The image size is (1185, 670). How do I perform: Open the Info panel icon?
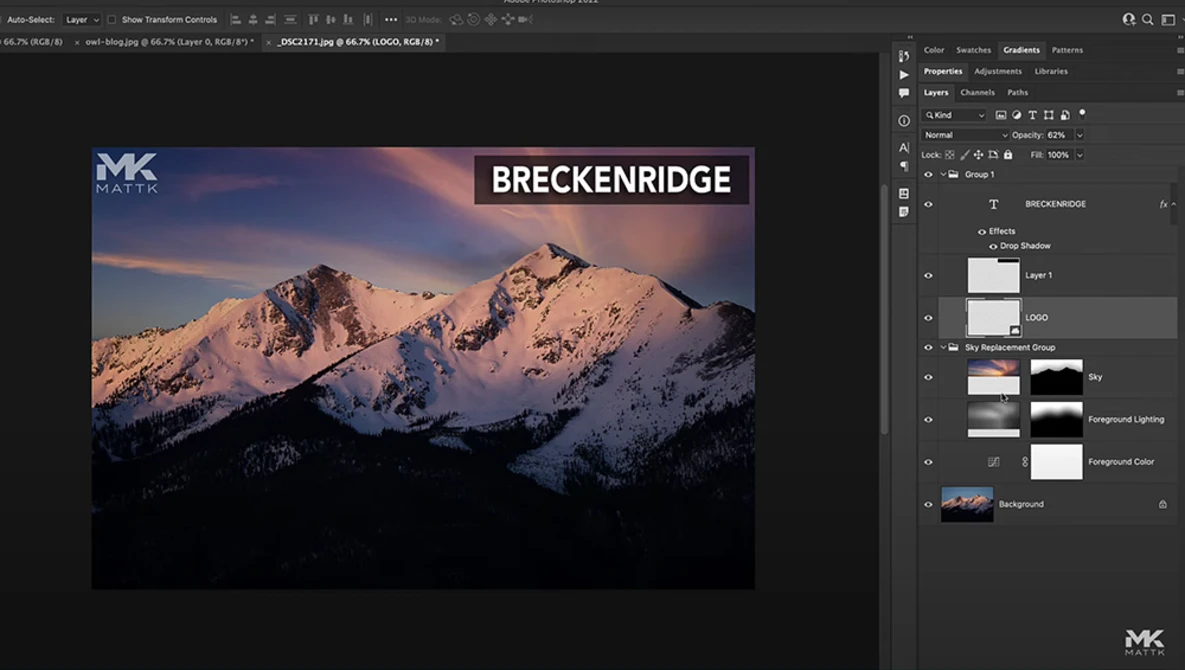904,121
